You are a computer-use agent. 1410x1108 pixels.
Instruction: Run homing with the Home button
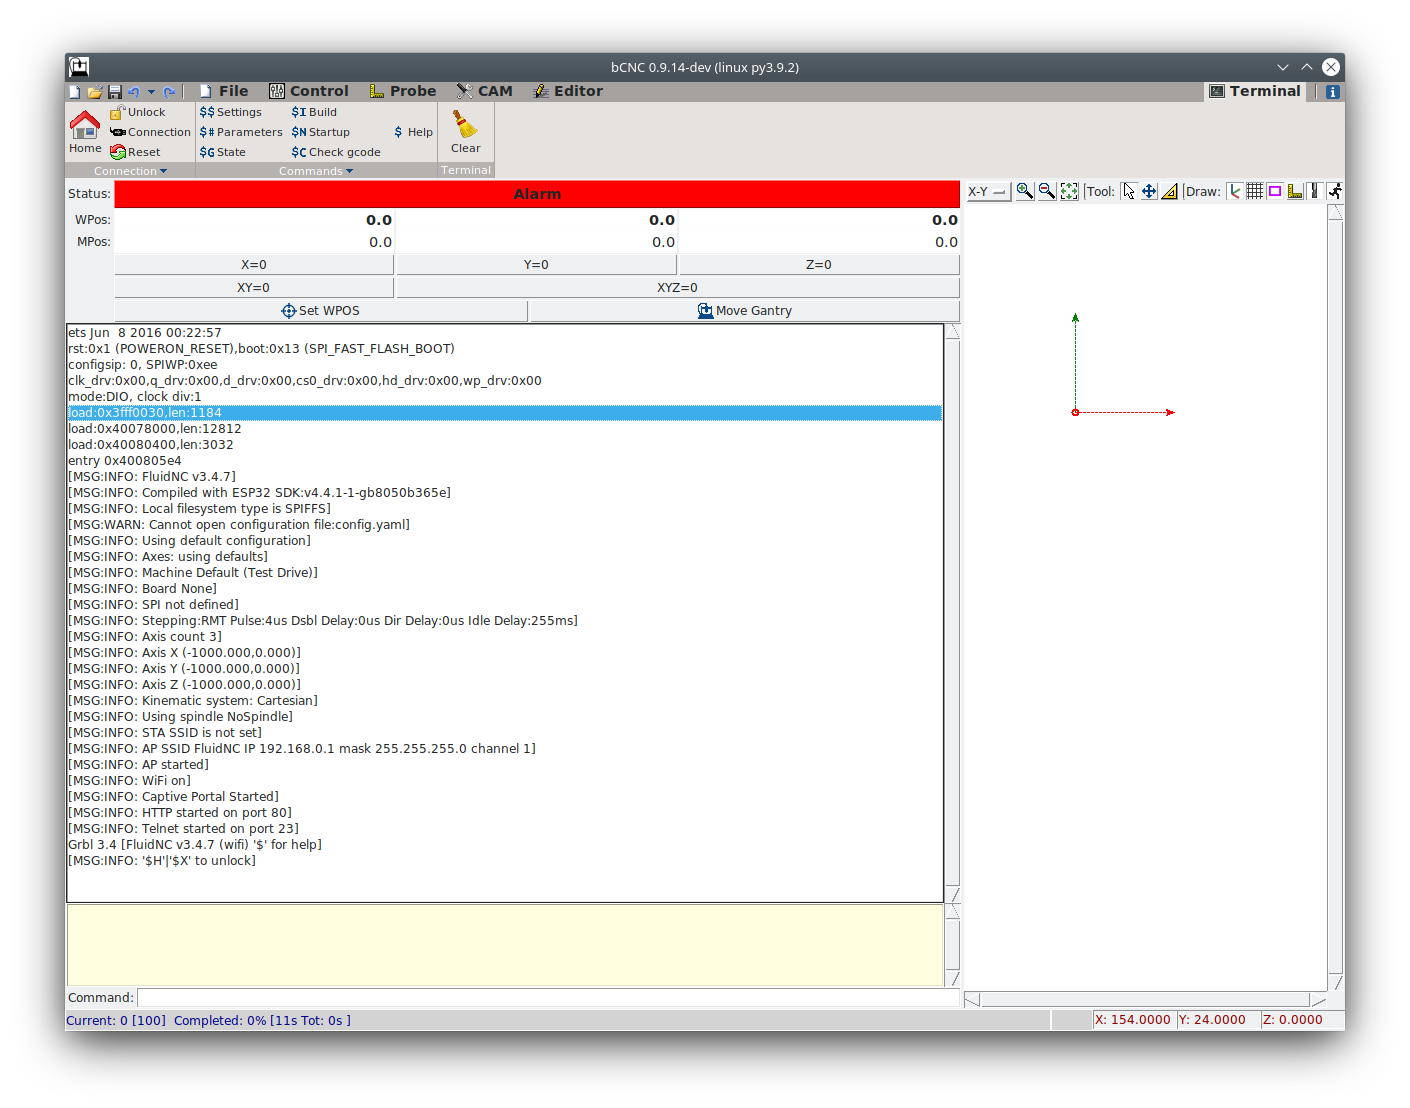pyautogui.click(x=85, y=132)
